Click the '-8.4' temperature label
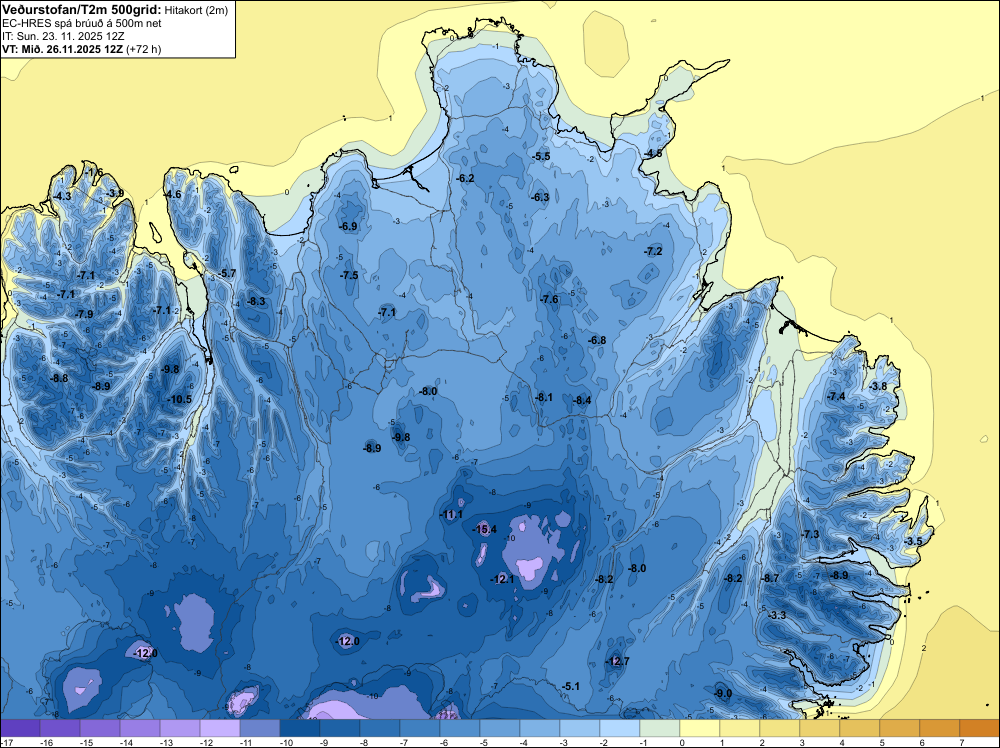The image size is (1000, 748). pos(582,400)
